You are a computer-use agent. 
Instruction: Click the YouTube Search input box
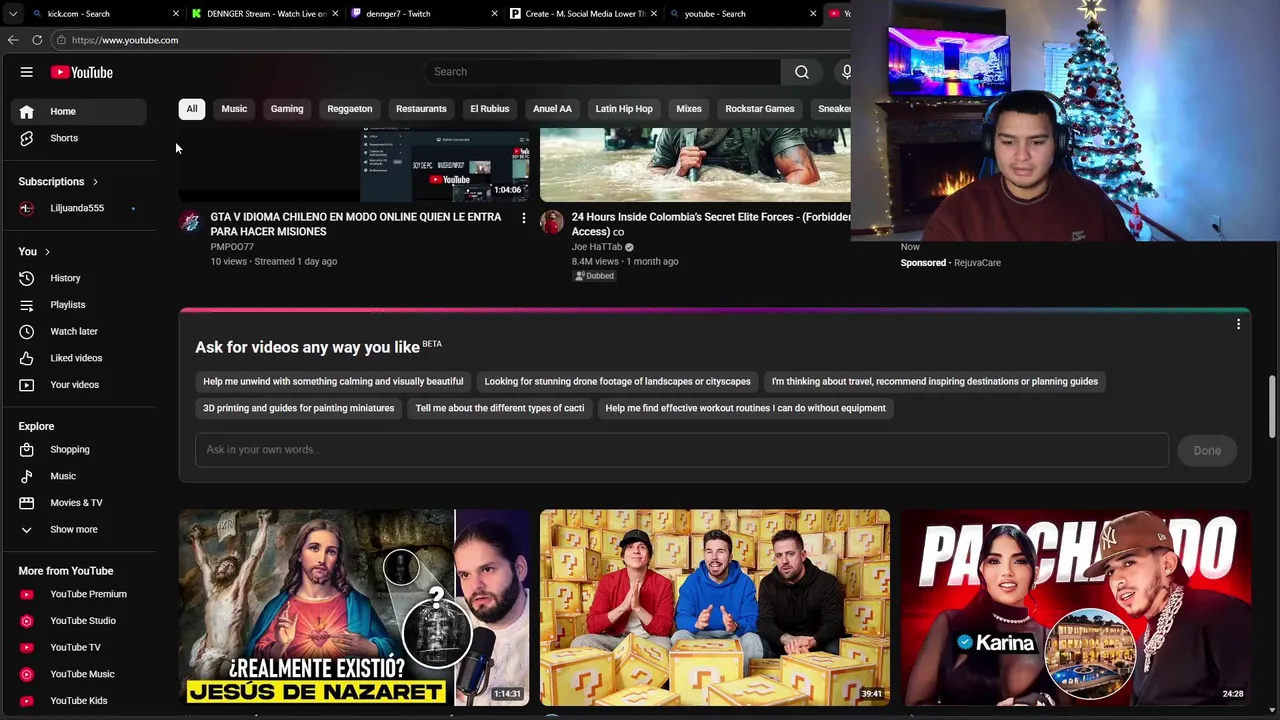tap(602, 72)
